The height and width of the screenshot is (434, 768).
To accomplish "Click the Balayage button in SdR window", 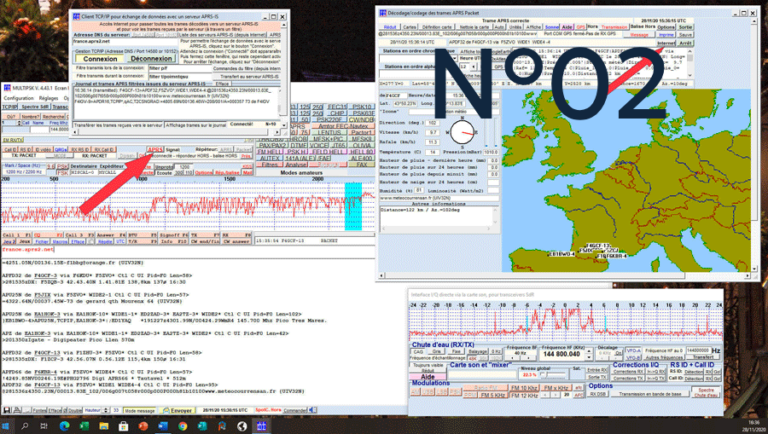I will coord(477,351).
